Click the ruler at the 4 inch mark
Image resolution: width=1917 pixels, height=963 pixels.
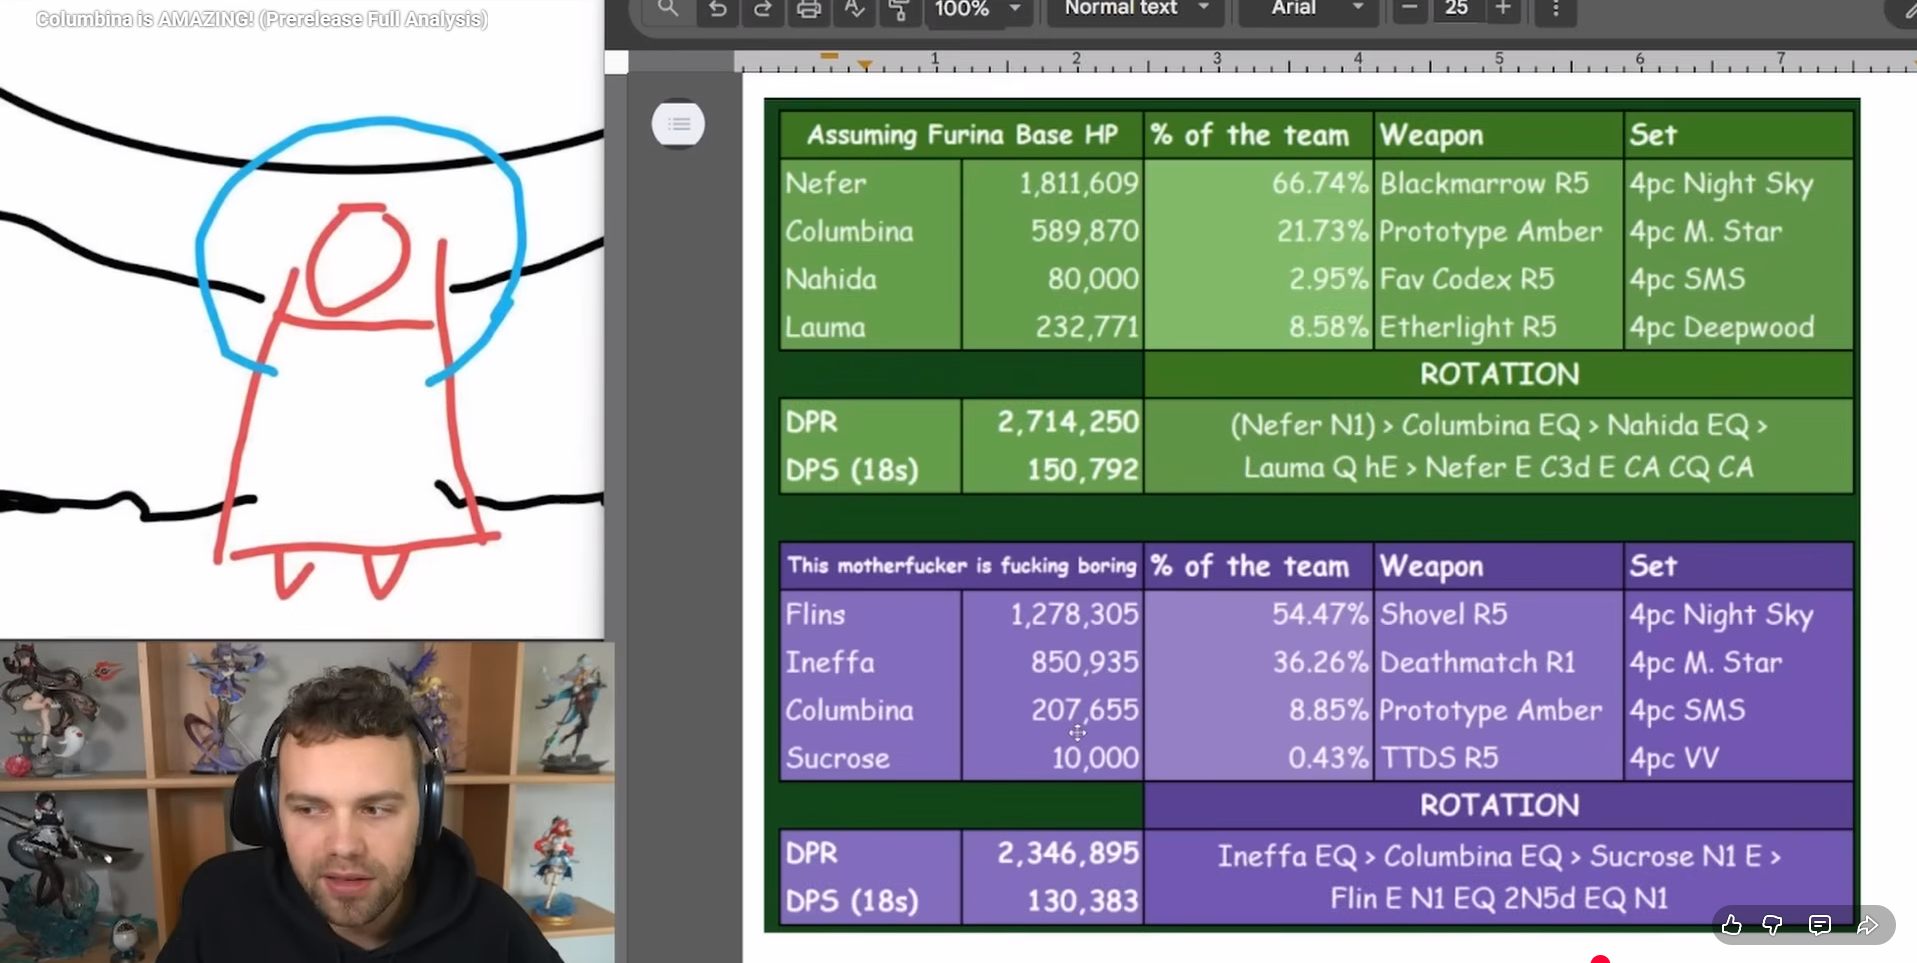pos(1358,60)
